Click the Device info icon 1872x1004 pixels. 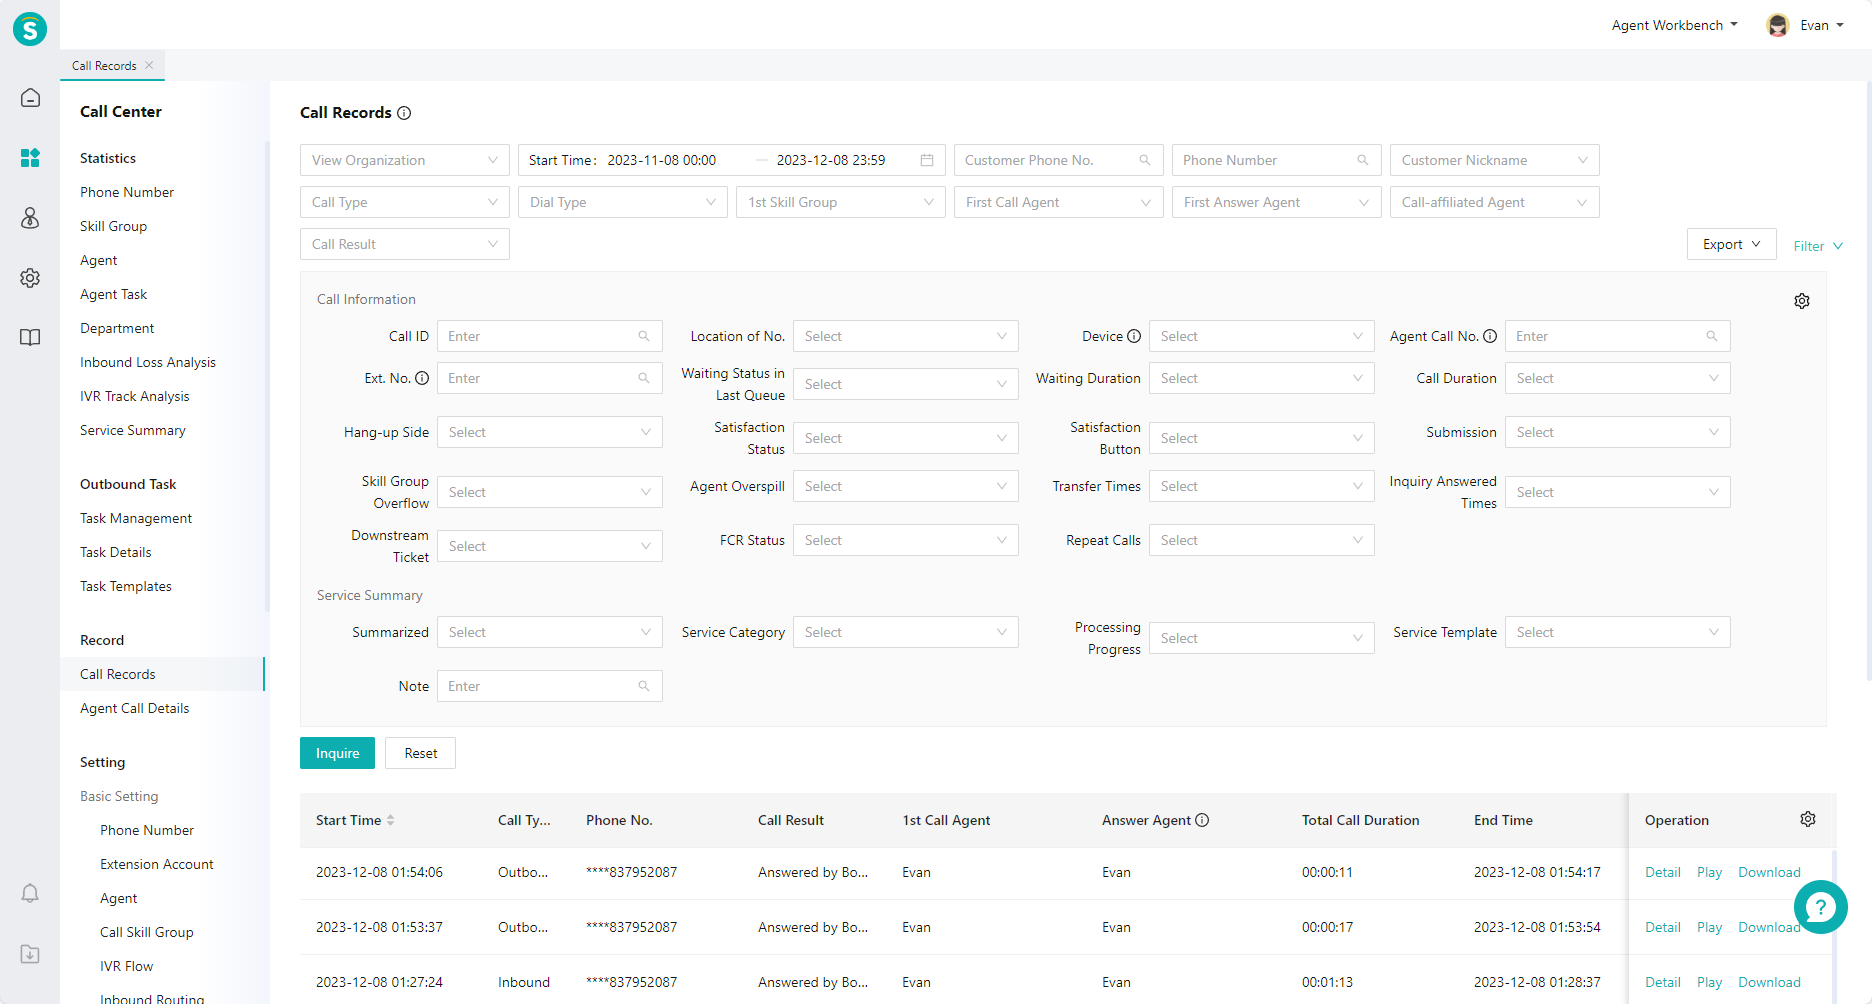pos(1134,336)
